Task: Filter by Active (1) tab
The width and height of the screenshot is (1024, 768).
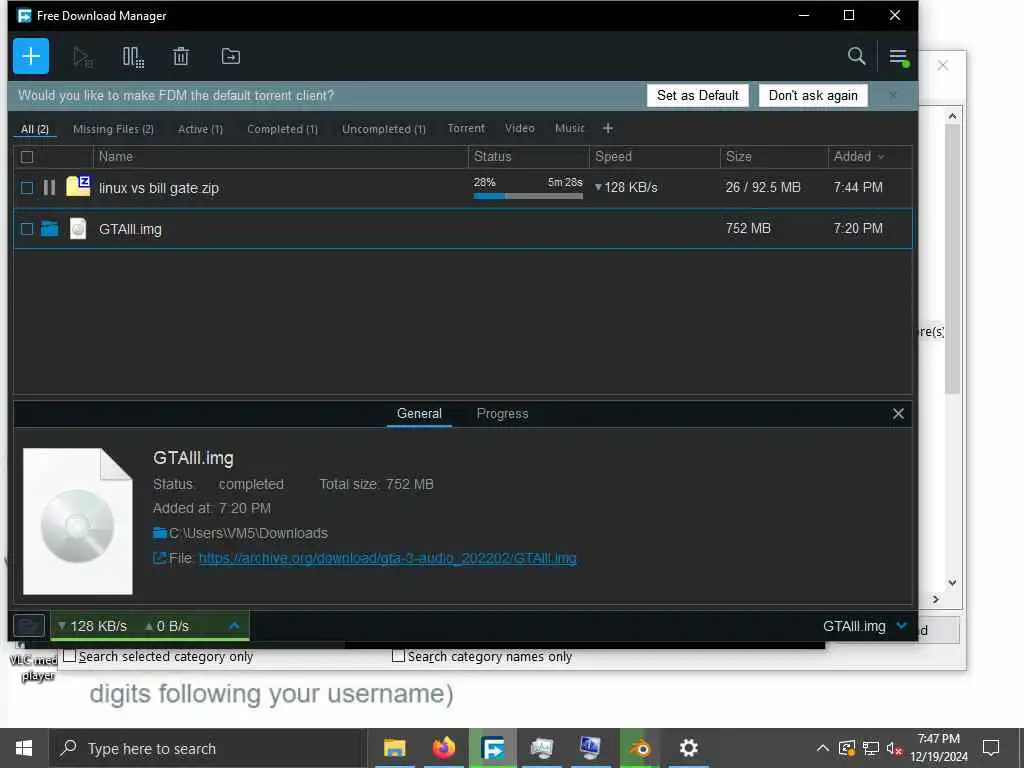Action: point(200,129)
